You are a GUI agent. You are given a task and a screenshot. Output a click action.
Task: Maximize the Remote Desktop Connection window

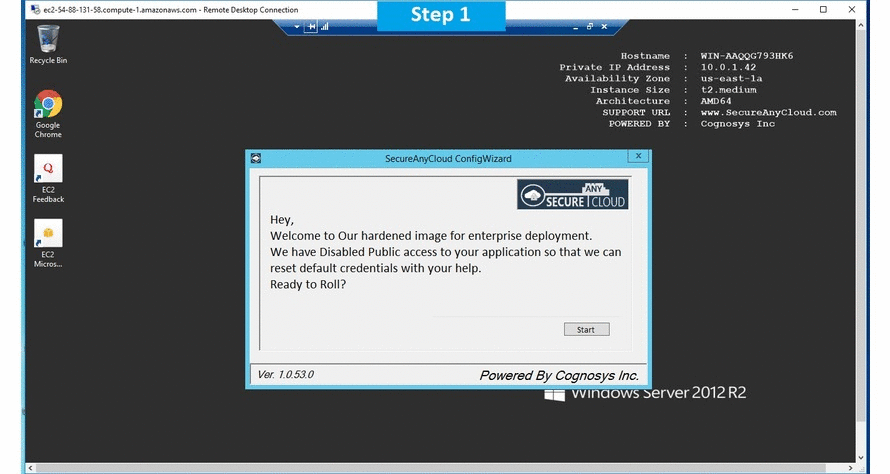tap(823, 9)
